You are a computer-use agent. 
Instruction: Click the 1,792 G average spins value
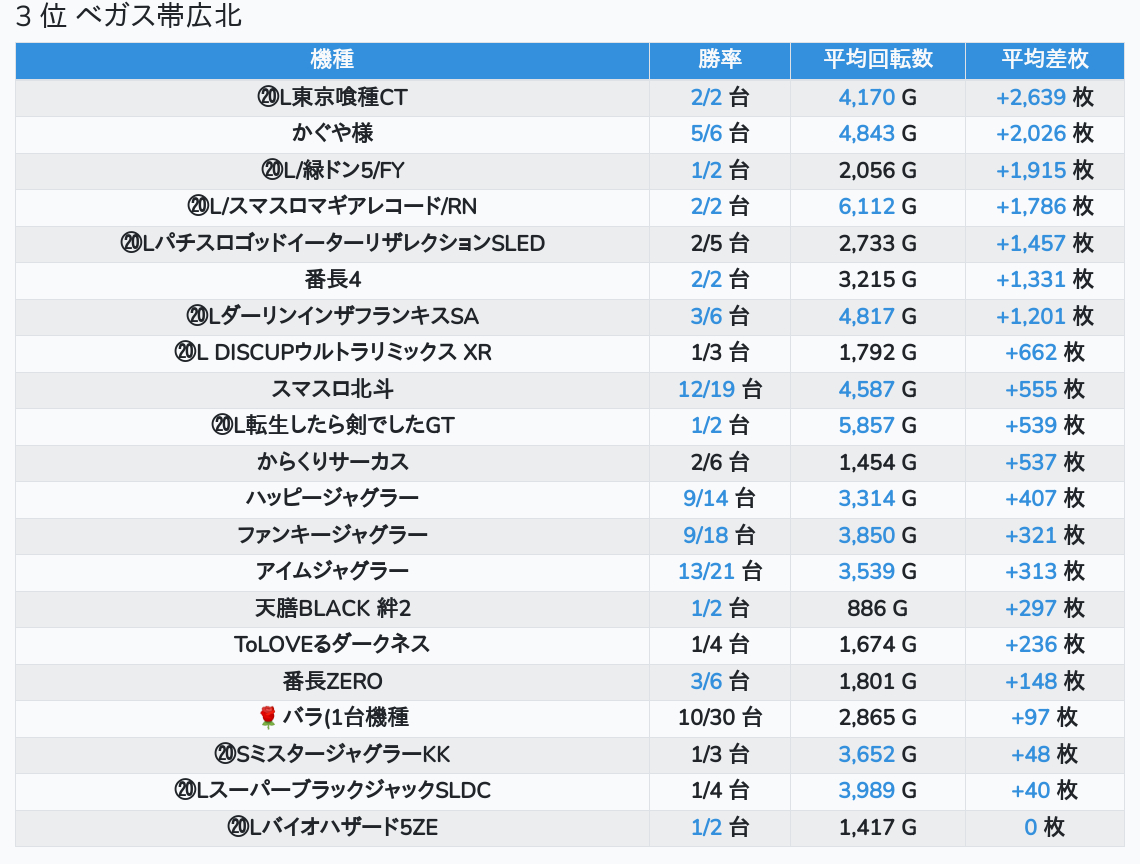(878, 353)
